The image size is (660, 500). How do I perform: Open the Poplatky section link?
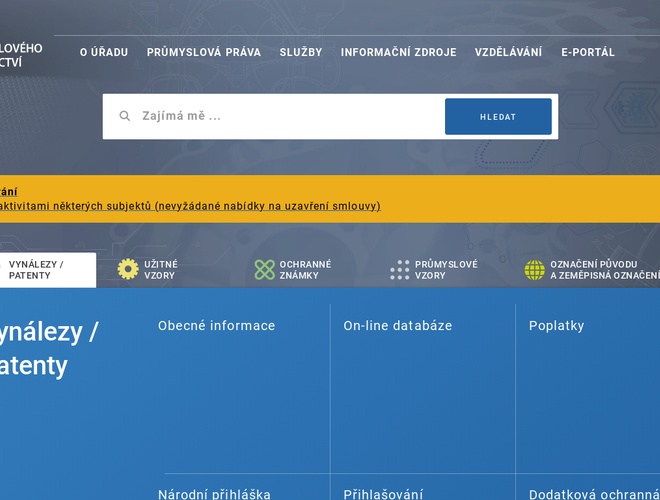coord(556,326)
